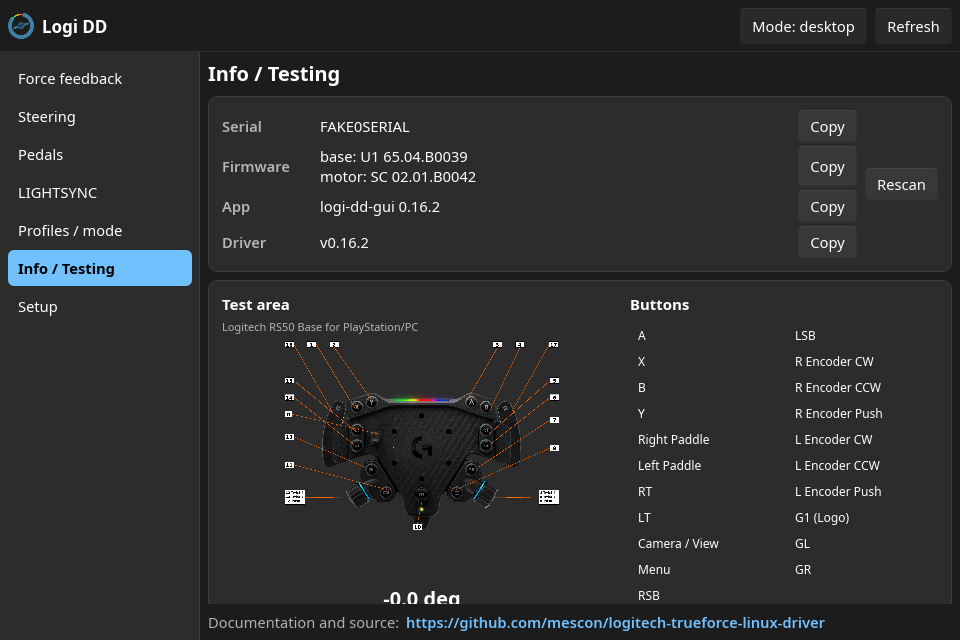Click the LT button indicator

point(644,518)
